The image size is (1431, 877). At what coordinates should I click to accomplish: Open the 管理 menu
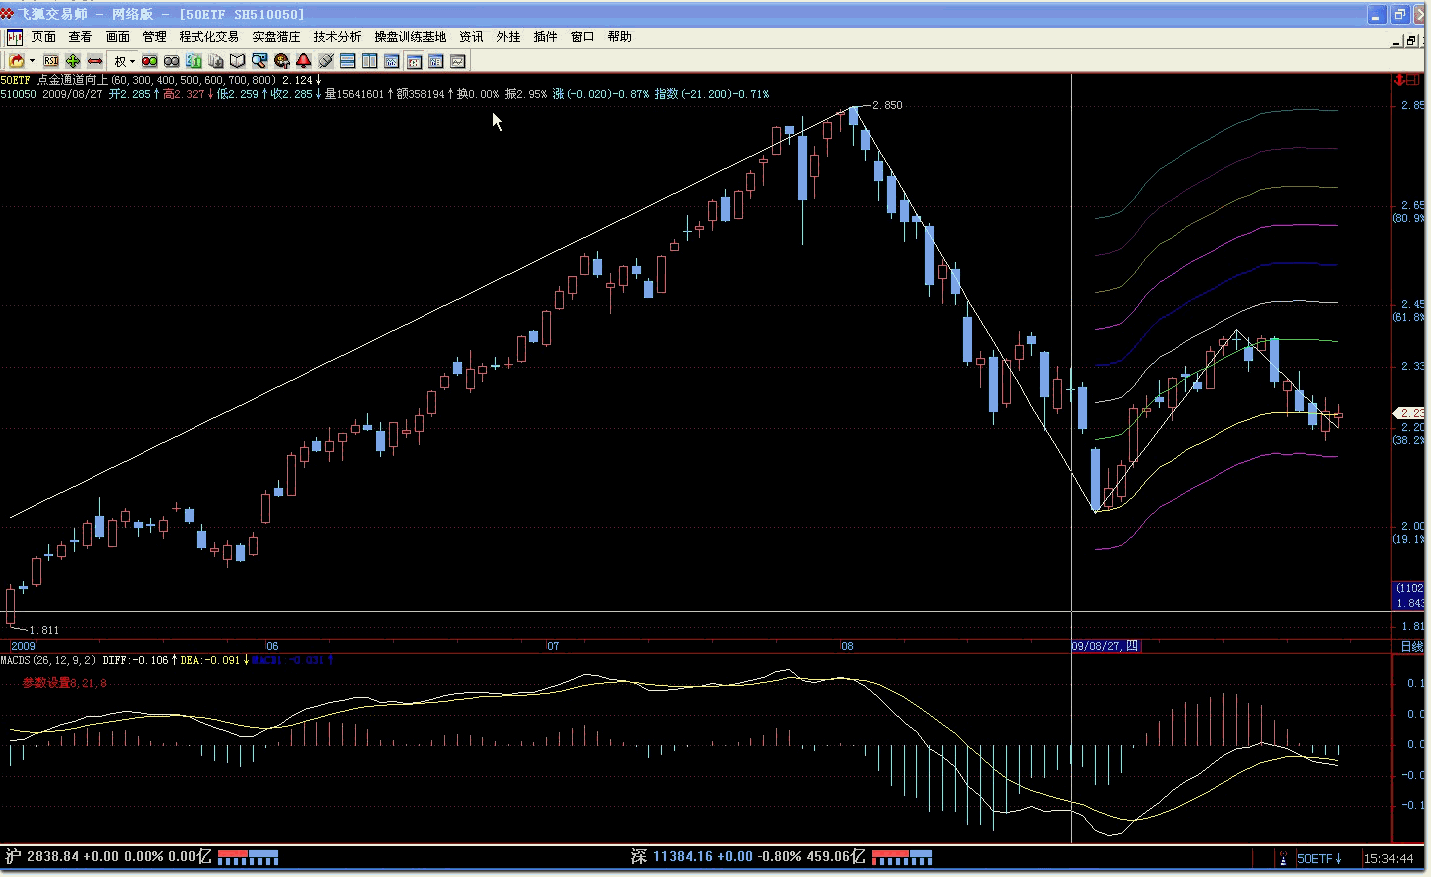(x=154, y=37)
